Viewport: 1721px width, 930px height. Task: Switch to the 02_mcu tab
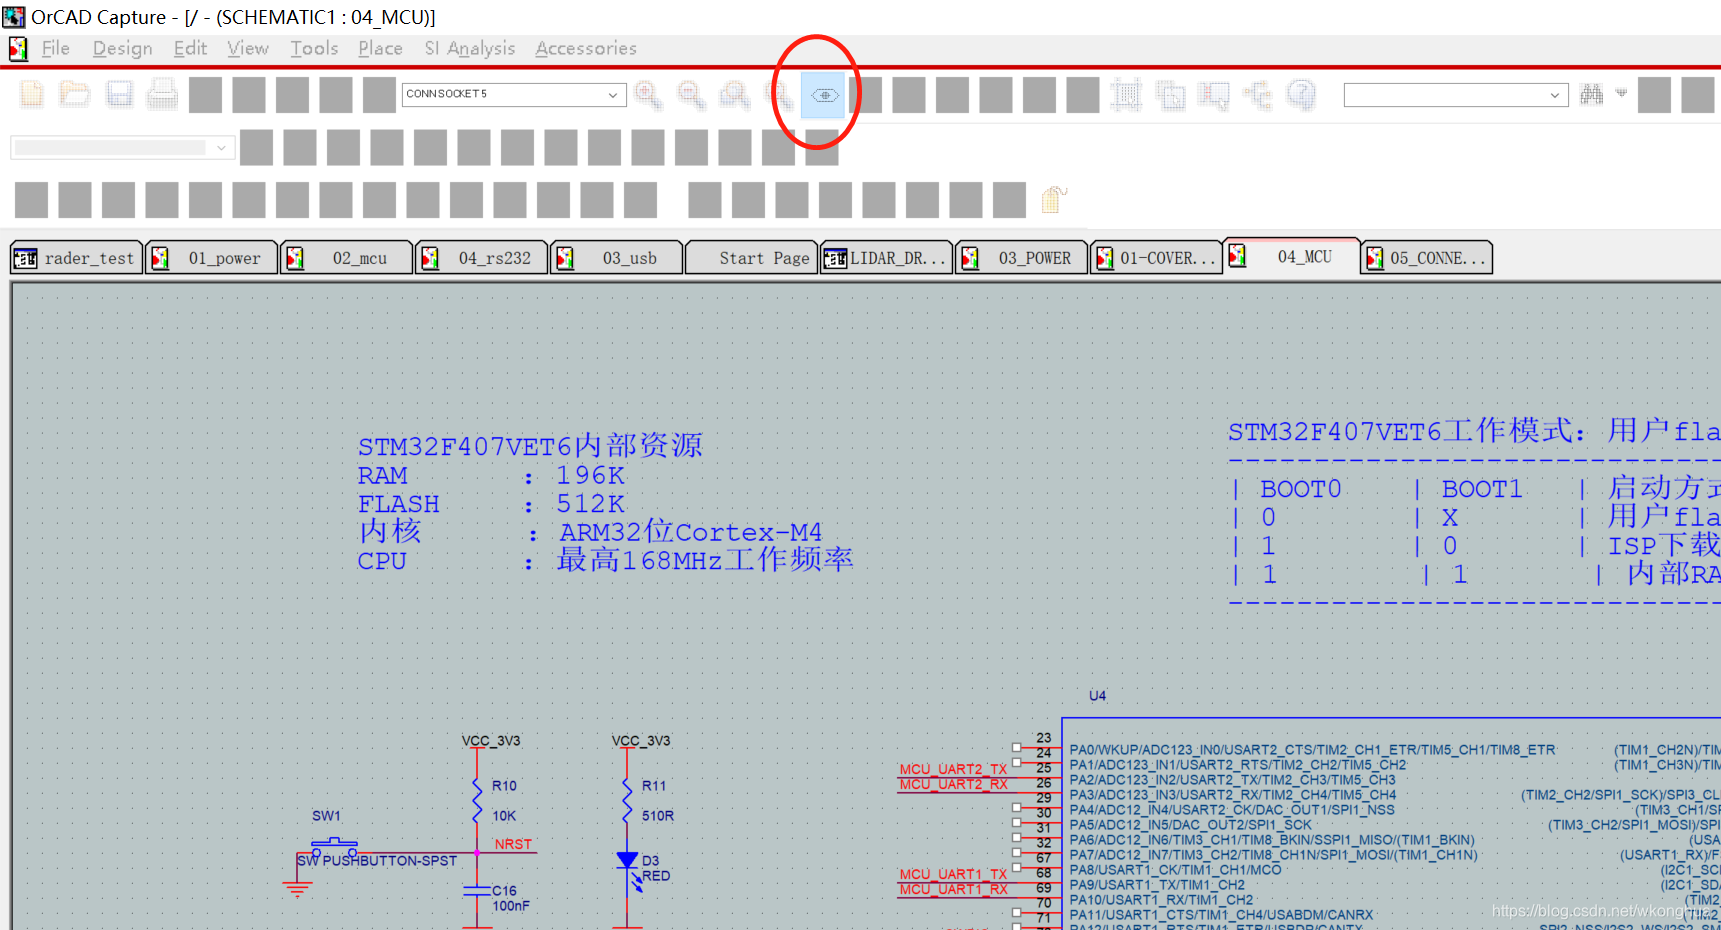click(x=347, y=258)
